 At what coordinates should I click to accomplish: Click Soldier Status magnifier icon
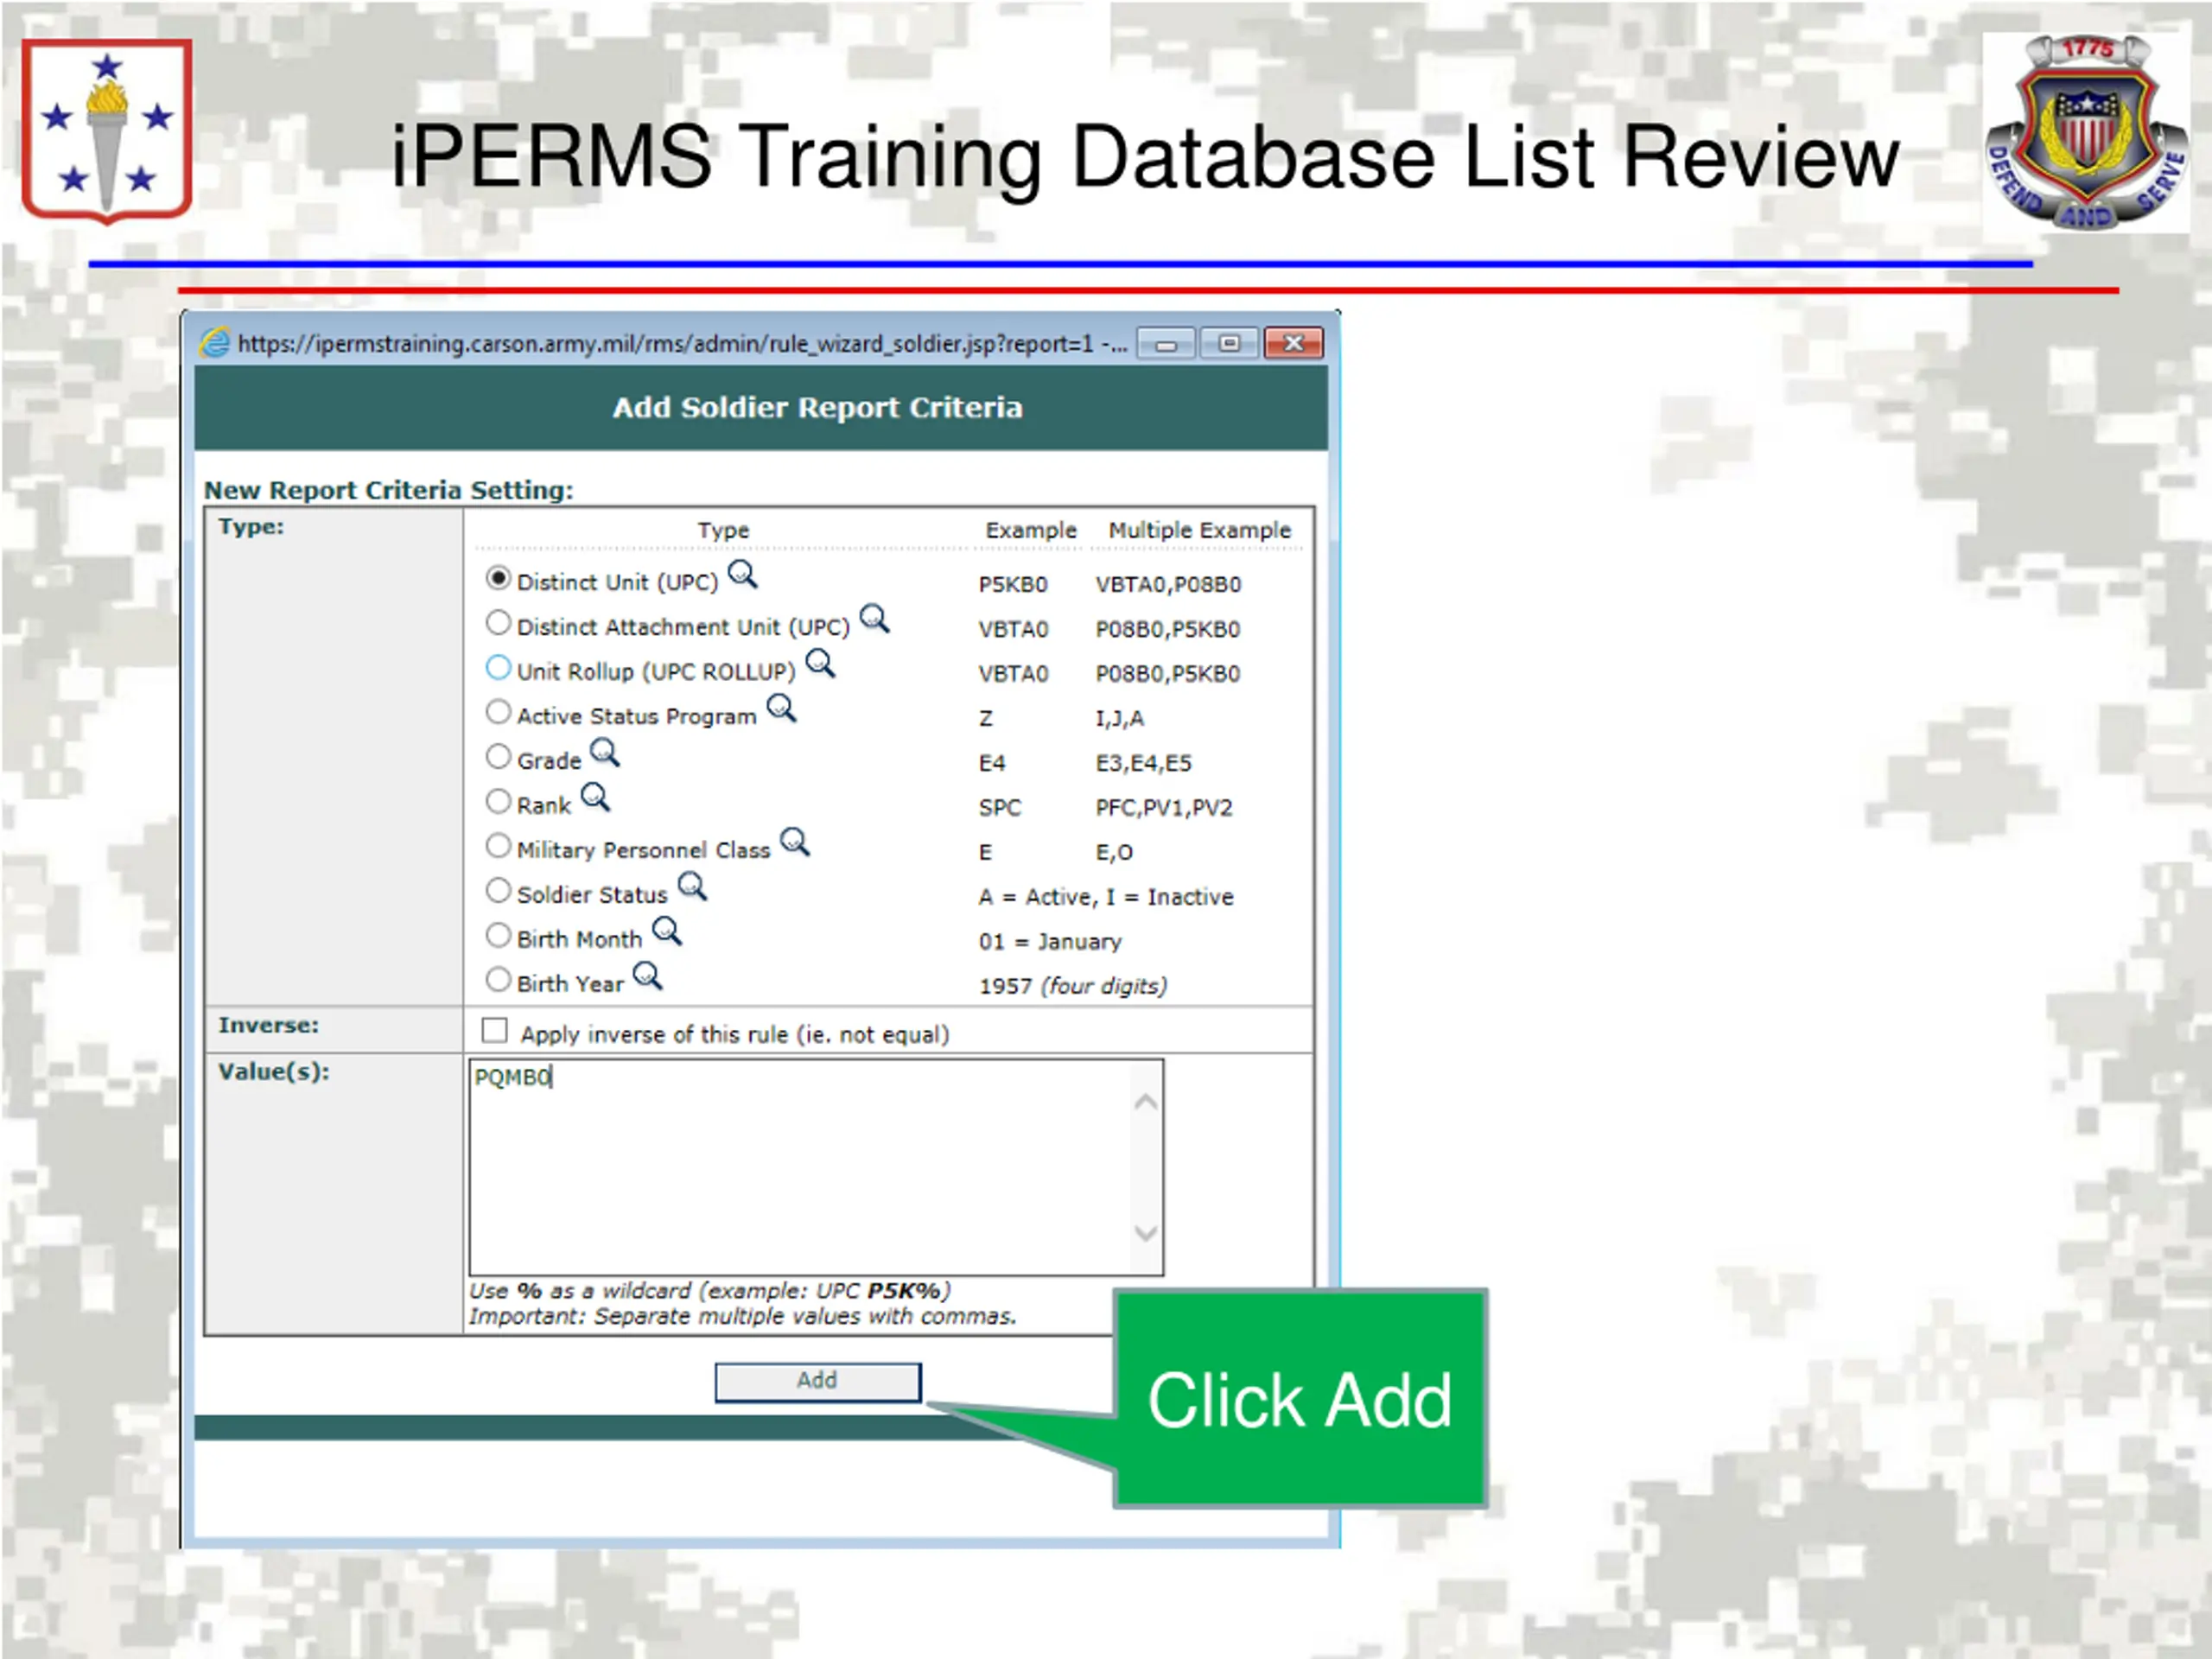[x=692, y=887]
